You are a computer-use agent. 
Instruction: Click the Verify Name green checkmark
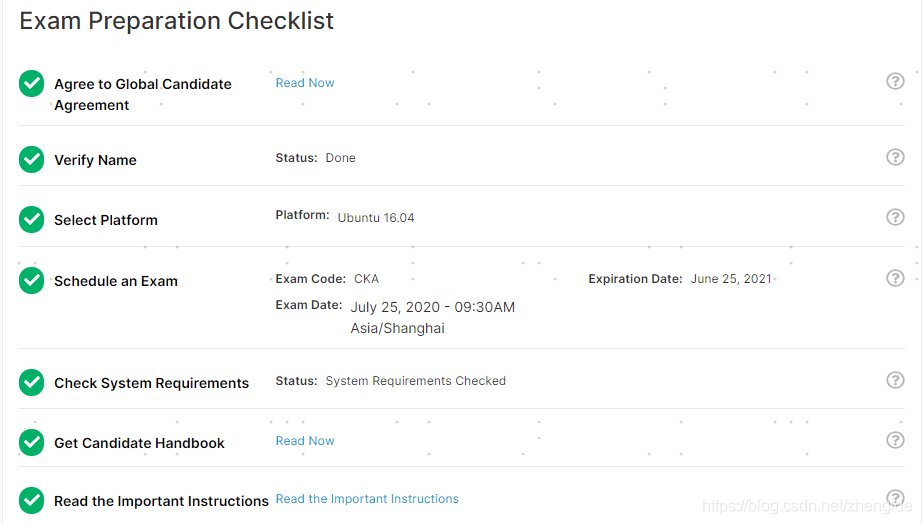[x=32, y=159]
